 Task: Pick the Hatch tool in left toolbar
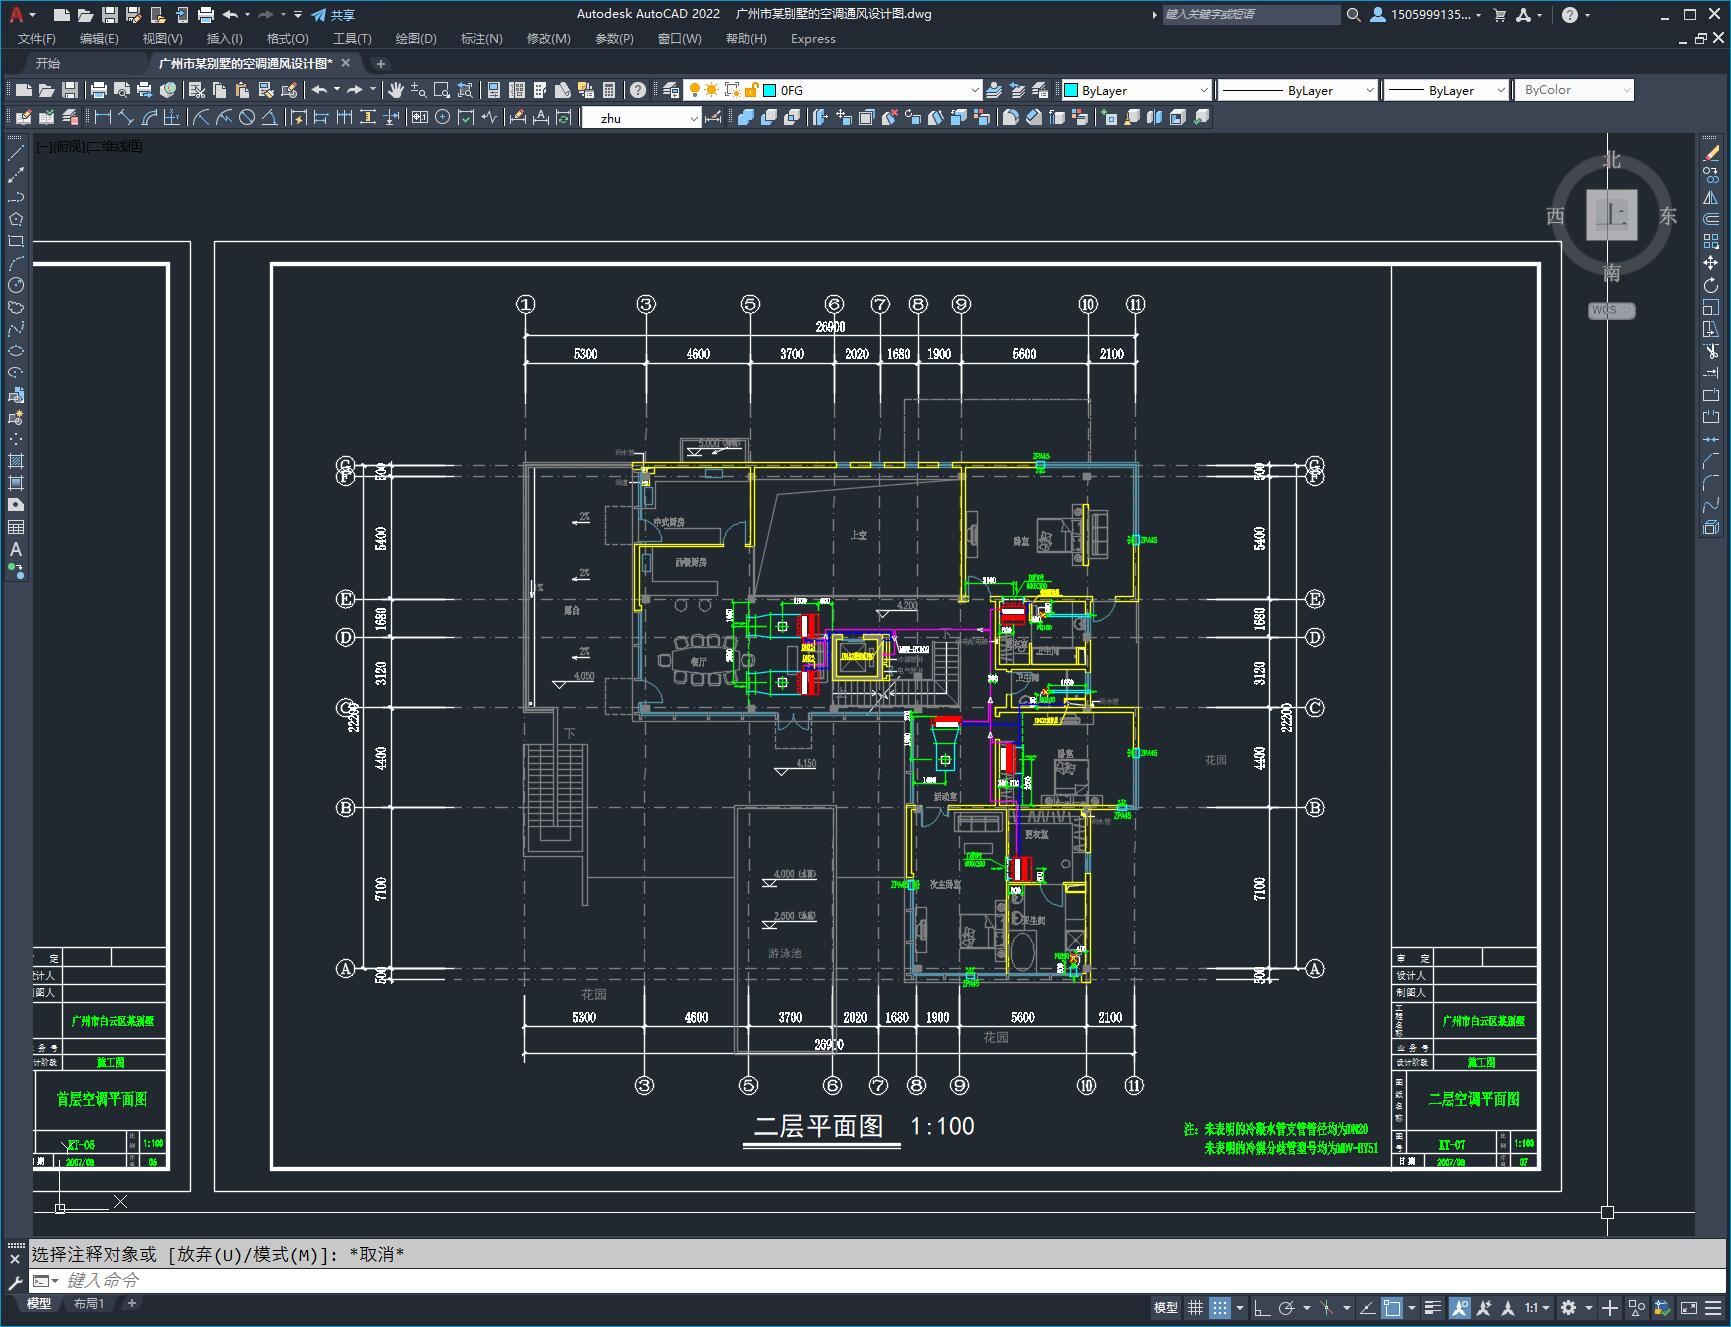(16, 461)
